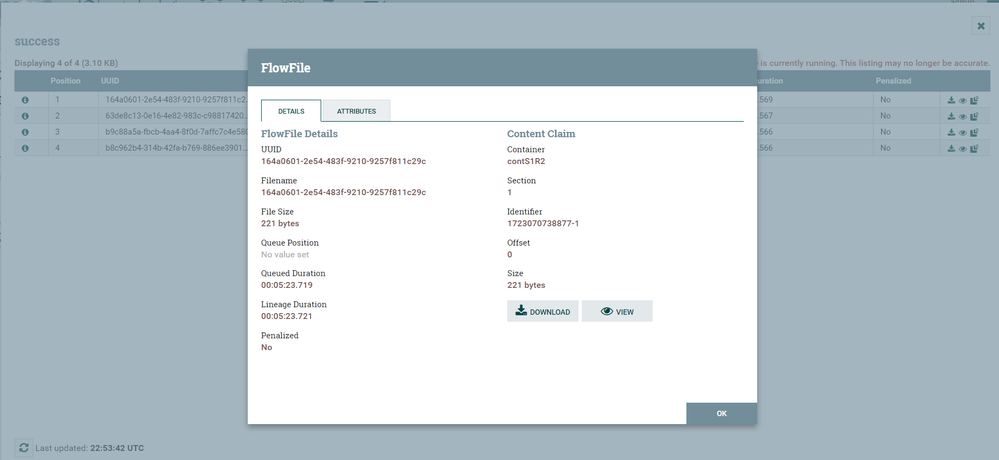This screenshot has width=999, height=460.
Task: Click UUID cell starting 164a0601 in table
Action: (x=176, y=100)
